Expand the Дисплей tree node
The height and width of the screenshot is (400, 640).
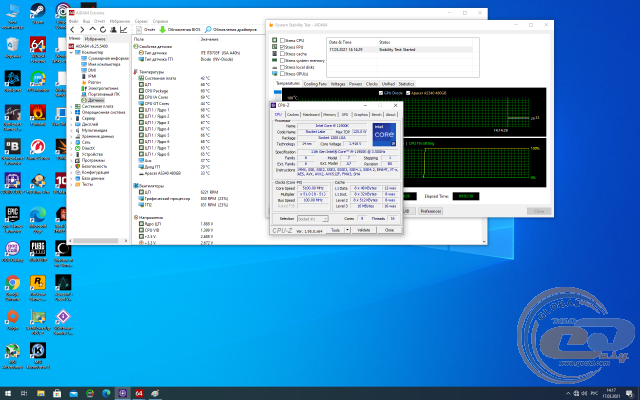pyautogui.click(x=72, y=124)
